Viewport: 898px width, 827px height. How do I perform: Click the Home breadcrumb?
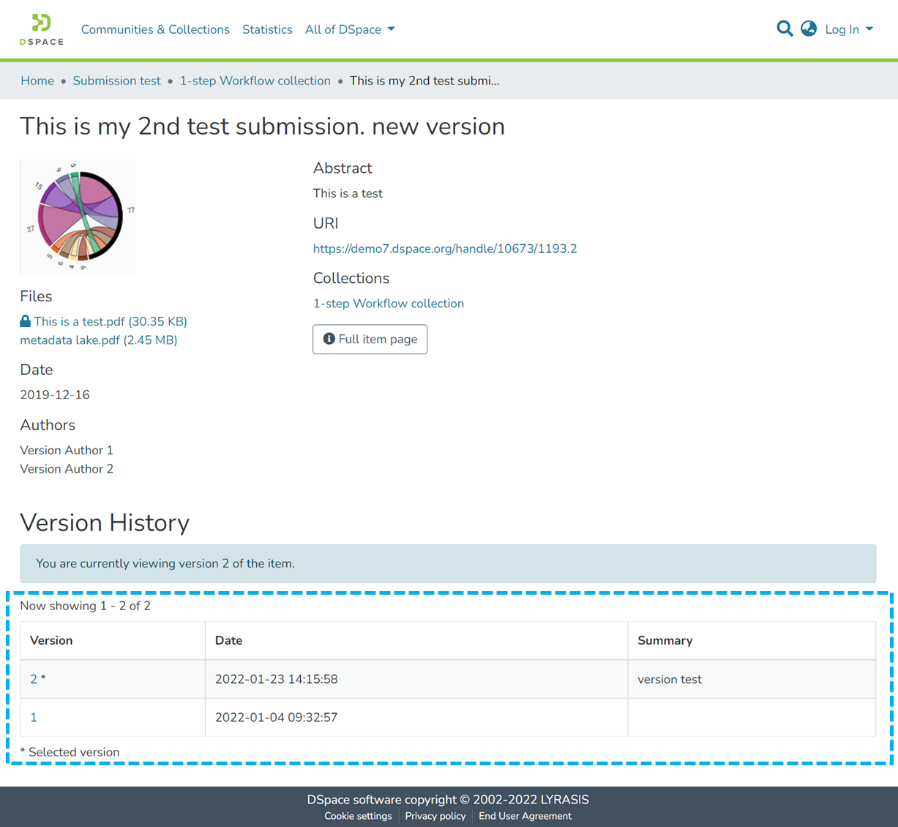(x=37, y=81)
